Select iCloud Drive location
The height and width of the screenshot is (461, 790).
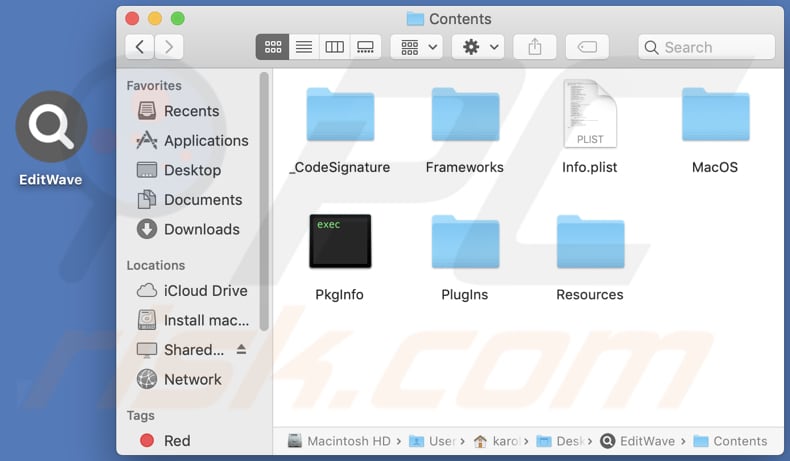[192, 291]
